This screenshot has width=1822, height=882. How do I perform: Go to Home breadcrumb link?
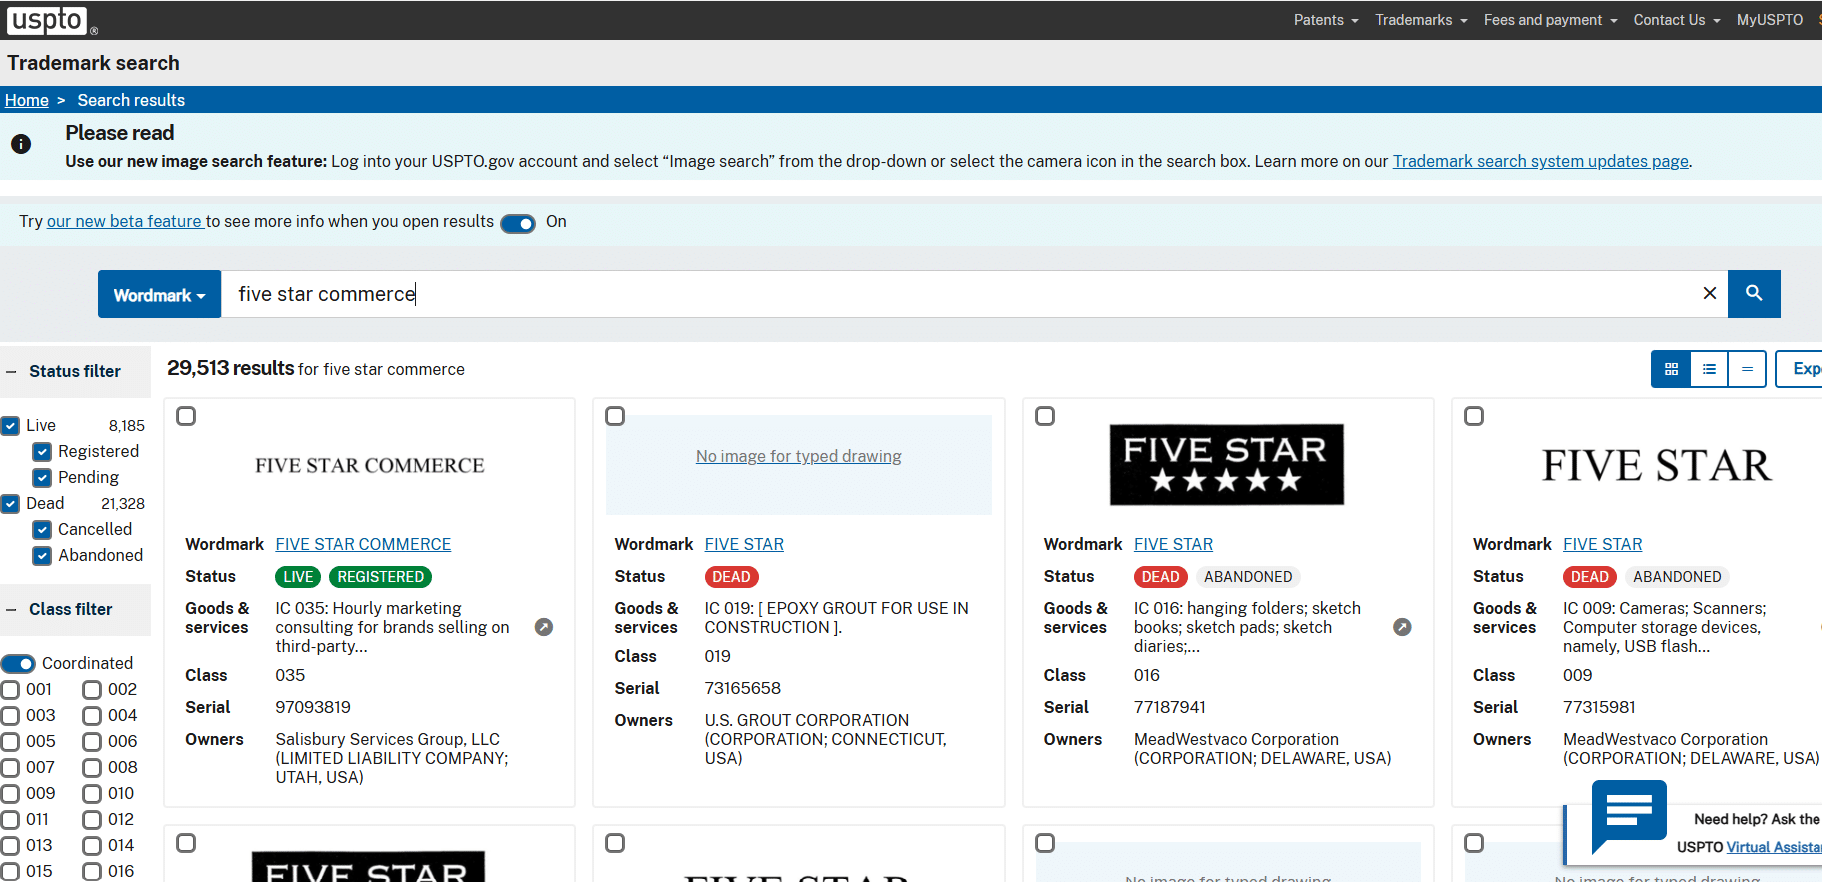point(27,100)
